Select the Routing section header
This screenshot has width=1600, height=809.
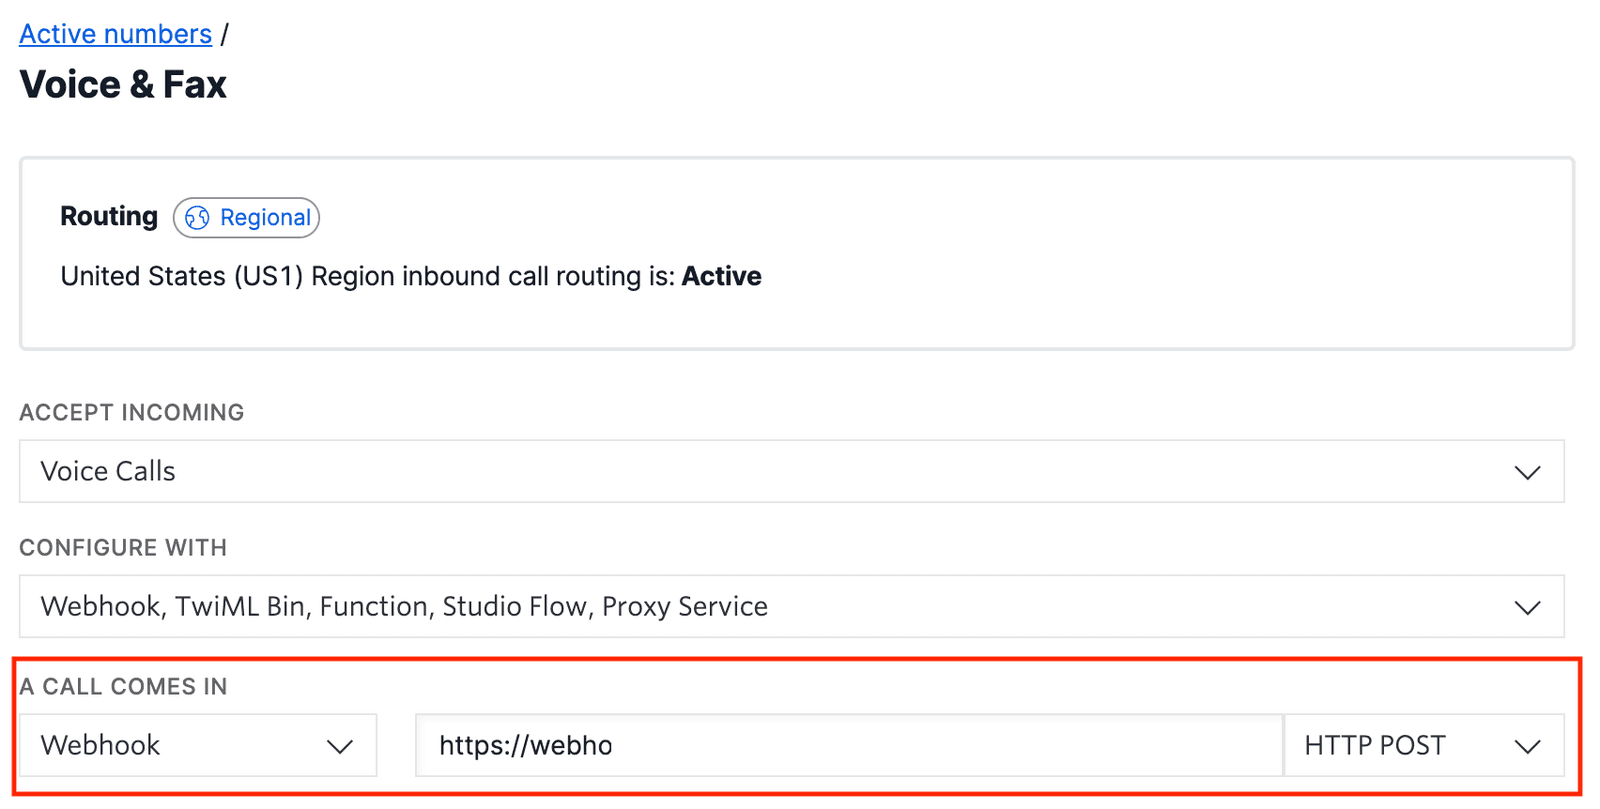(x=109, y=217)
